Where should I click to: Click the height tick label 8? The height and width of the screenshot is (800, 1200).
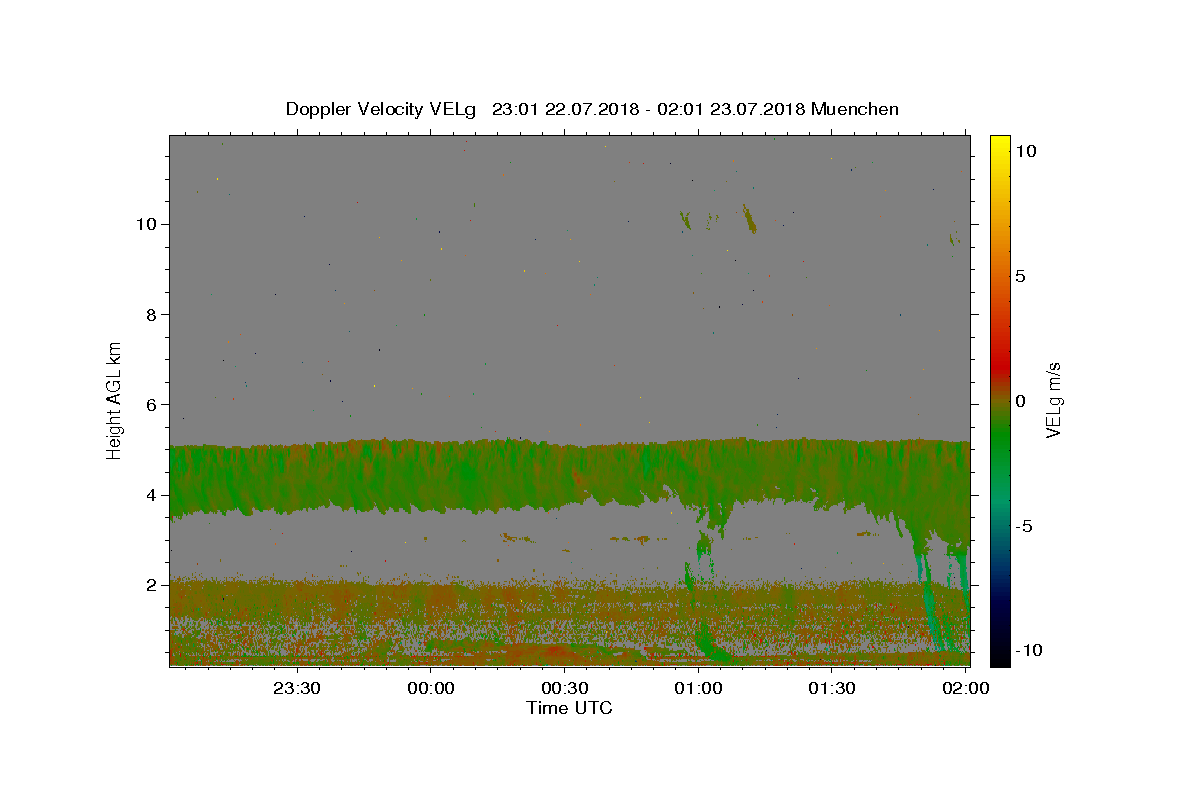152,314
